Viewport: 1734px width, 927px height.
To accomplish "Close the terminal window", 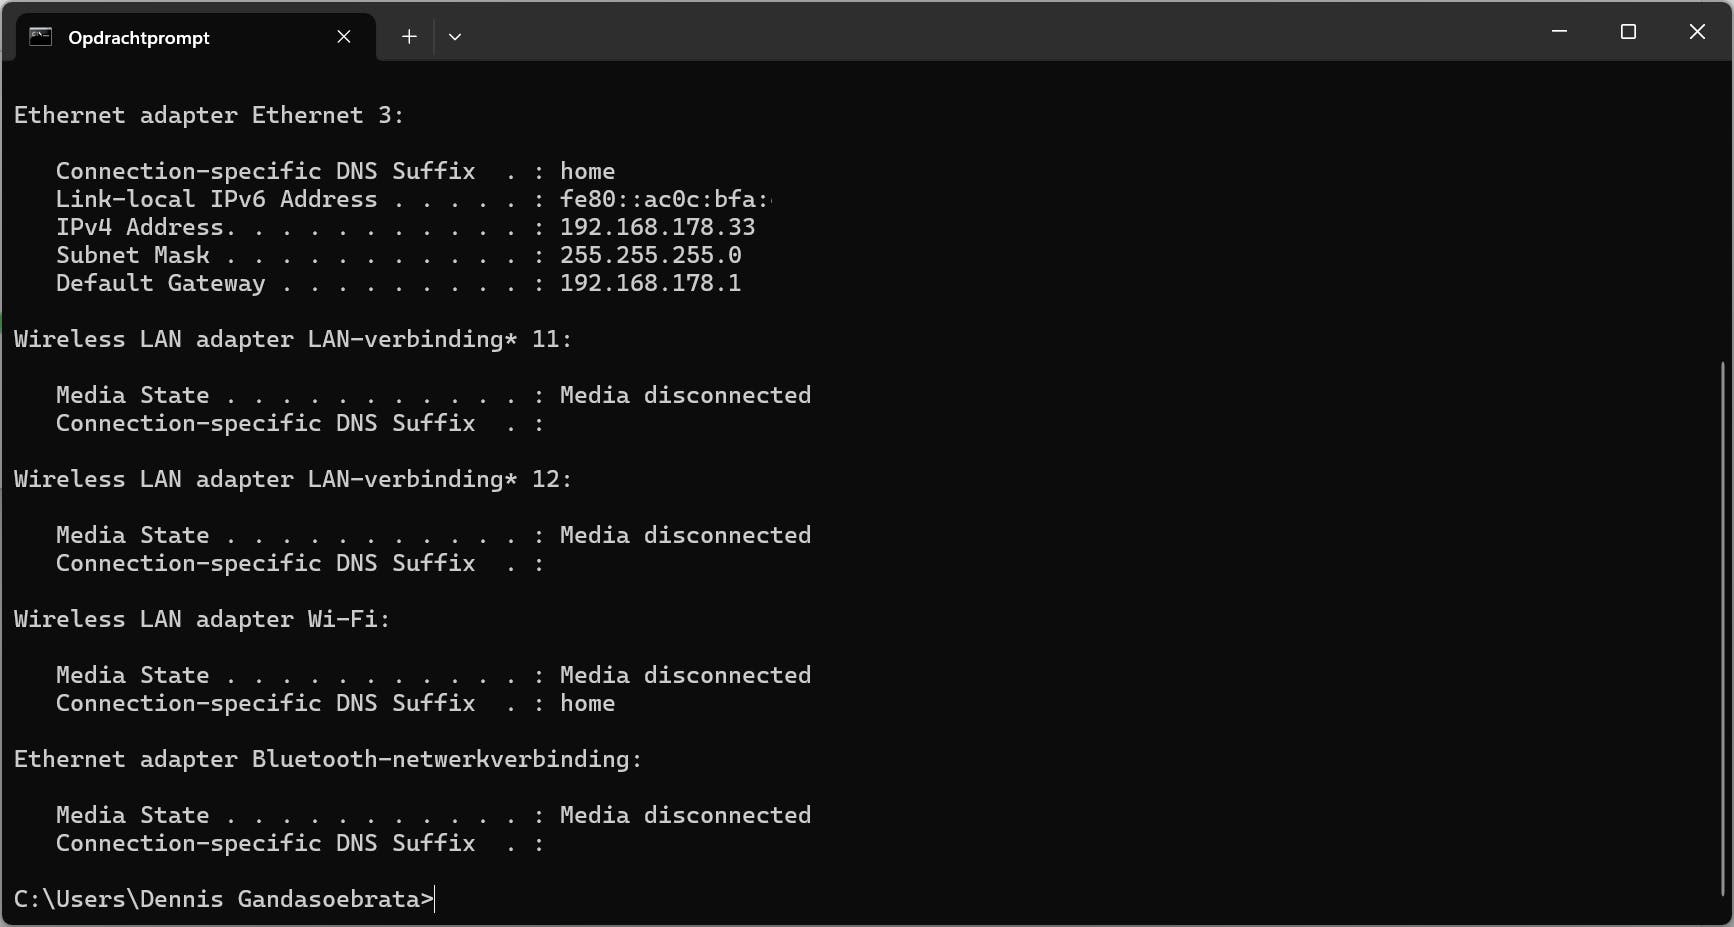I will click(1697, 32).
